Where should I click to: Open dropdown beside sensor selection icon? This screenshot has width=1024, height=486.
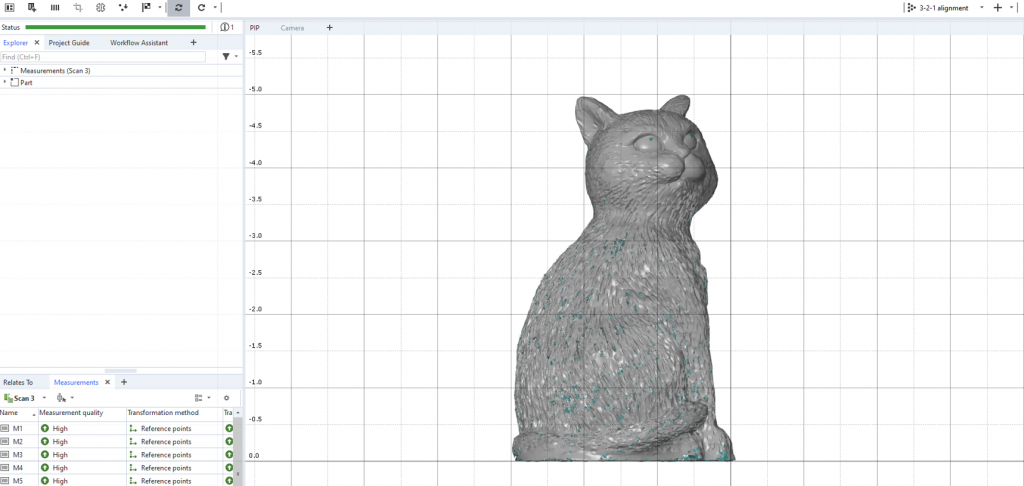[x=72, y=398]
